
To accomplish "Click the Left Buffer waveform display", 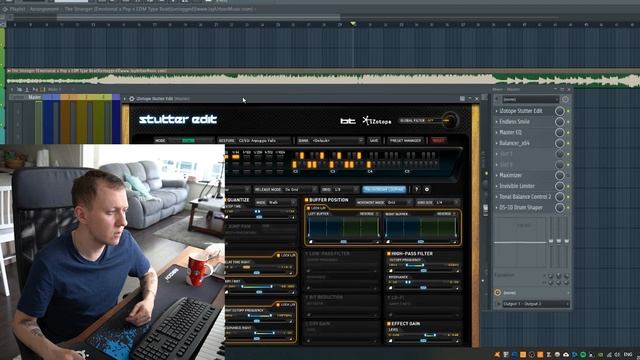I will (344, 228).
